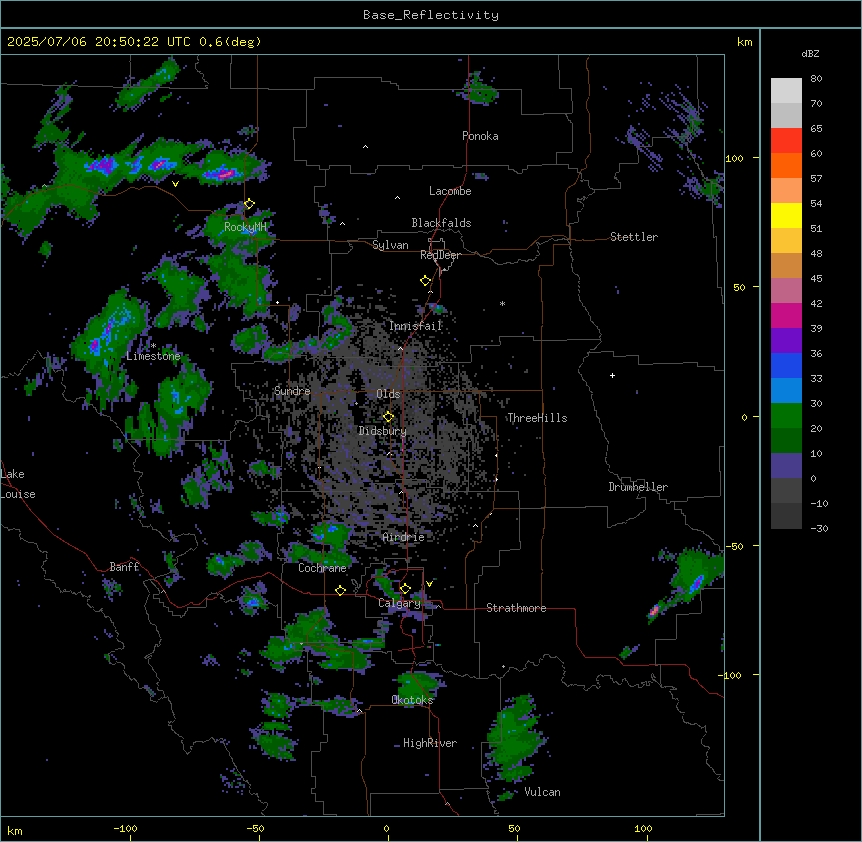Select the slate purple 0-10 dBZ legend swatch
862x842 pixels.
pos(786,466)
